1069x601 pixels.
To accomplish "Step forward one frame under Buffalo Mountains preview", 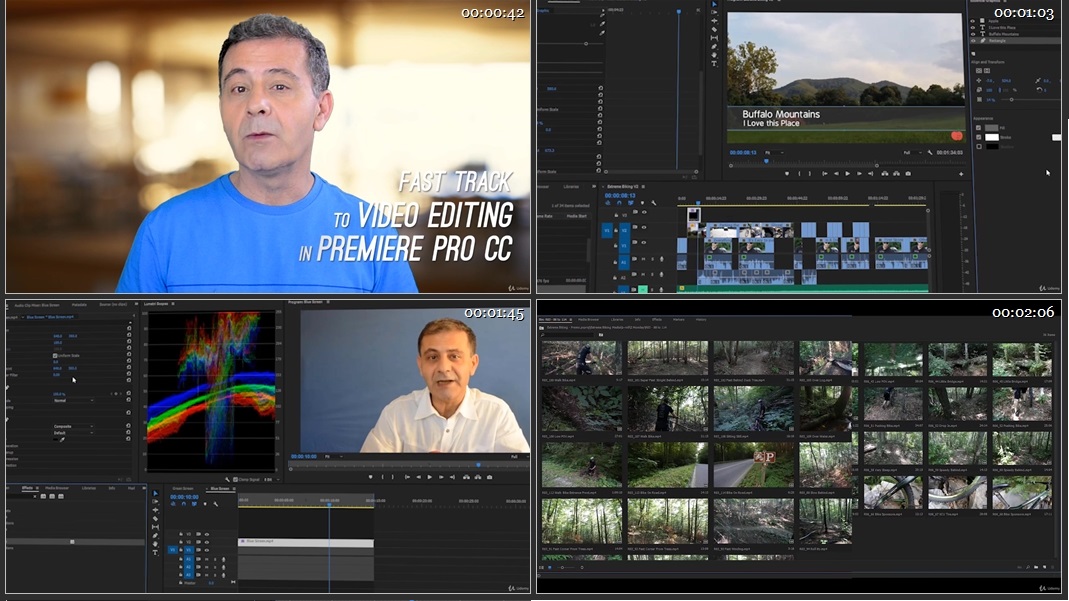I will (x=859, y=174).
